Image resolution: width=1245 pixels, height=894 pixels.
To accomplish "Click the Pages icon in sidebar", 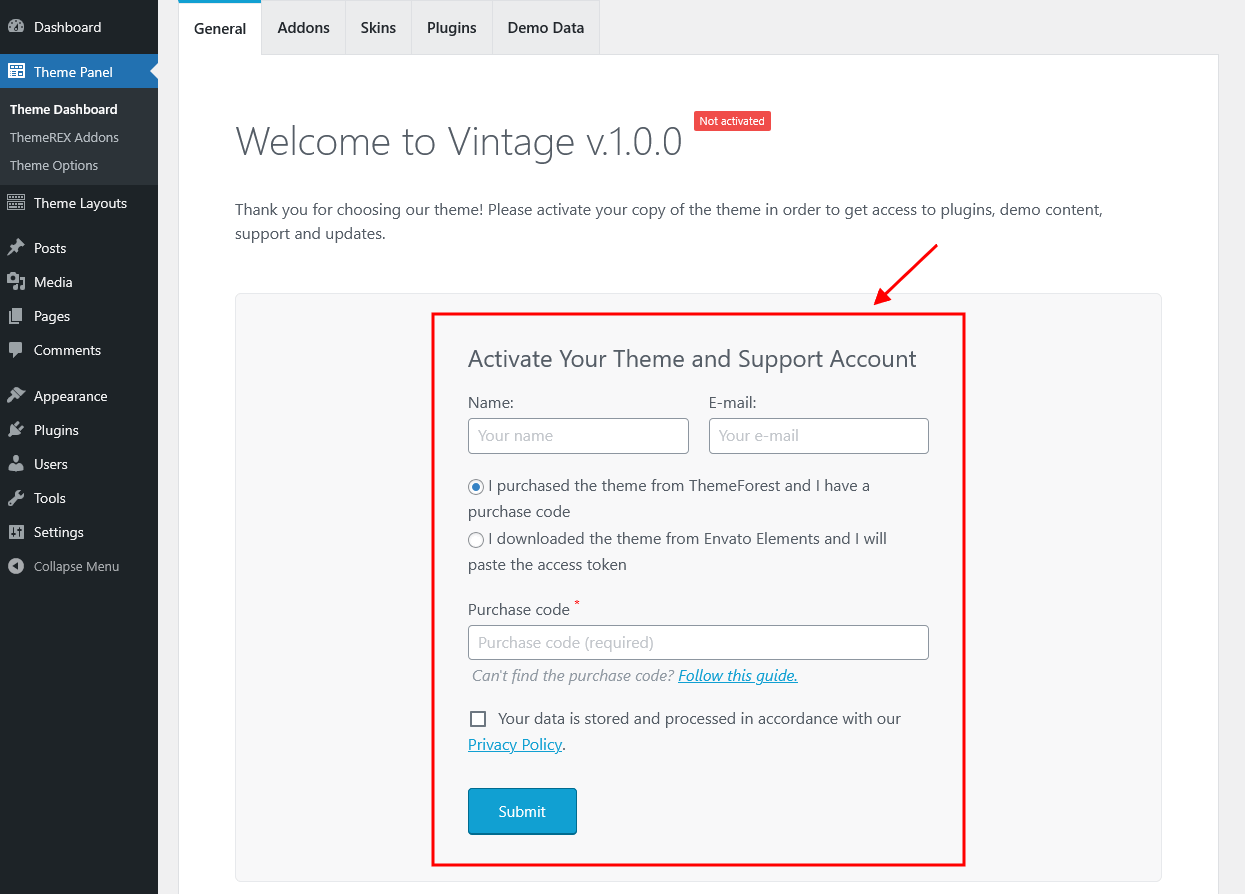I will pyautogui.click(x=16, y=316).
